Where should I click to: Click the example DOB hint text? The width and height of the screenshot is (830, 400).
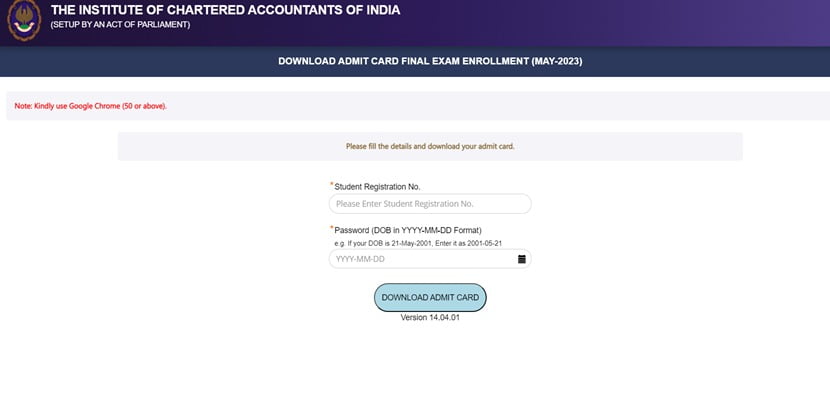417,243
